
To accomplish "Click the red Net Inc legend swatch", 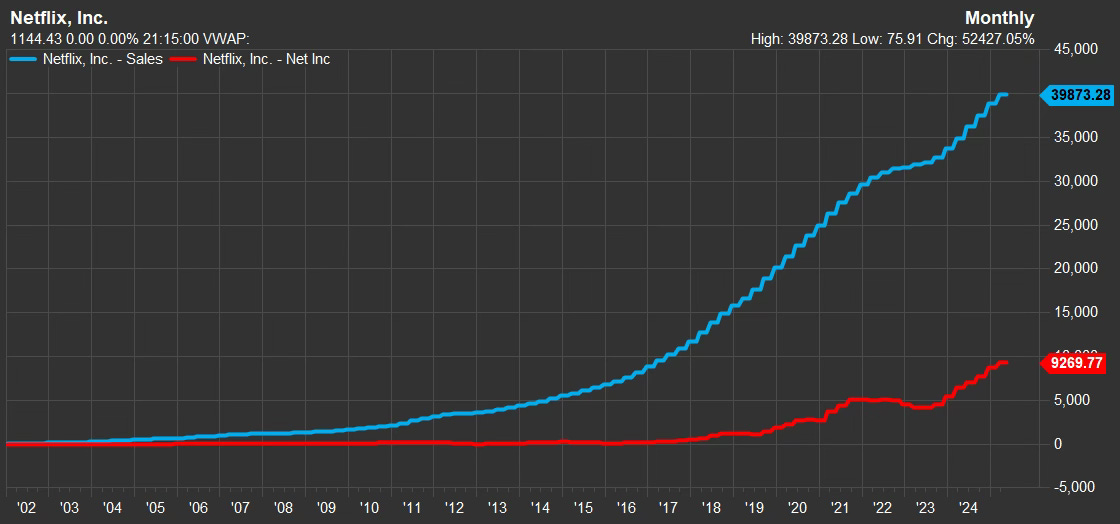I will coord(184,60).
